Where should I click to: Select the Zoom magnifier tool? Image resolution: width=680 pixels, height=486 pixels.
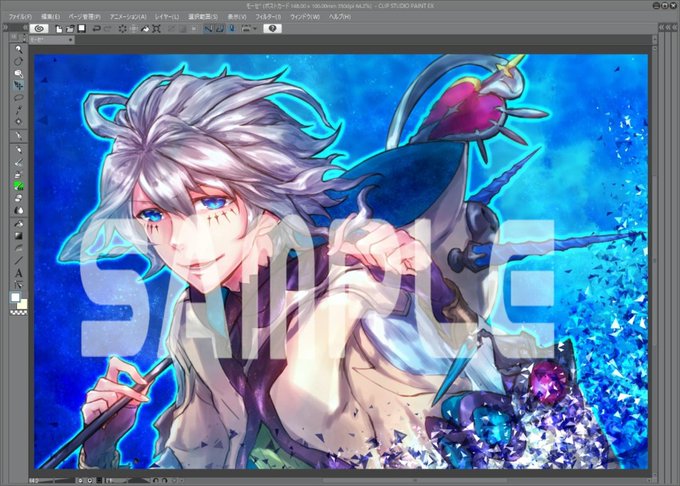[18, 49]
